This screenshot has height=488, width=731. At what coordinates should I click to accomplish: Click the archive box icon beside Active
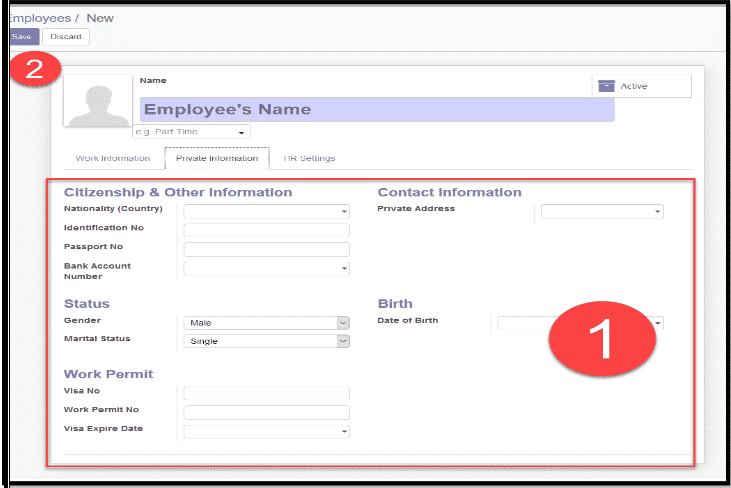pyautogui.click(x=606, y=86)
